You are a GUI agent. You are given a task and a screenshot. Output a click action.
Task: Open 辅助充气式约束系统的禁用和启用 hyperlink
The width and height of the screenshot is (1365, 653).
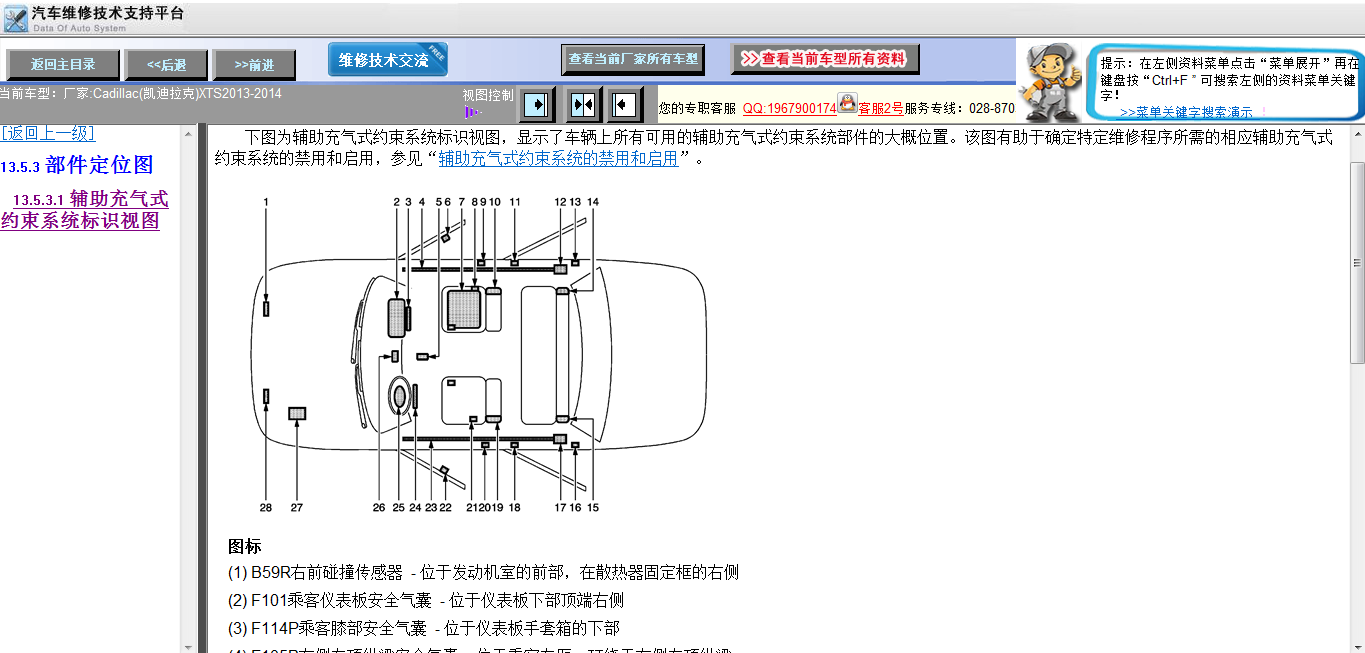(x=558, y=159)
